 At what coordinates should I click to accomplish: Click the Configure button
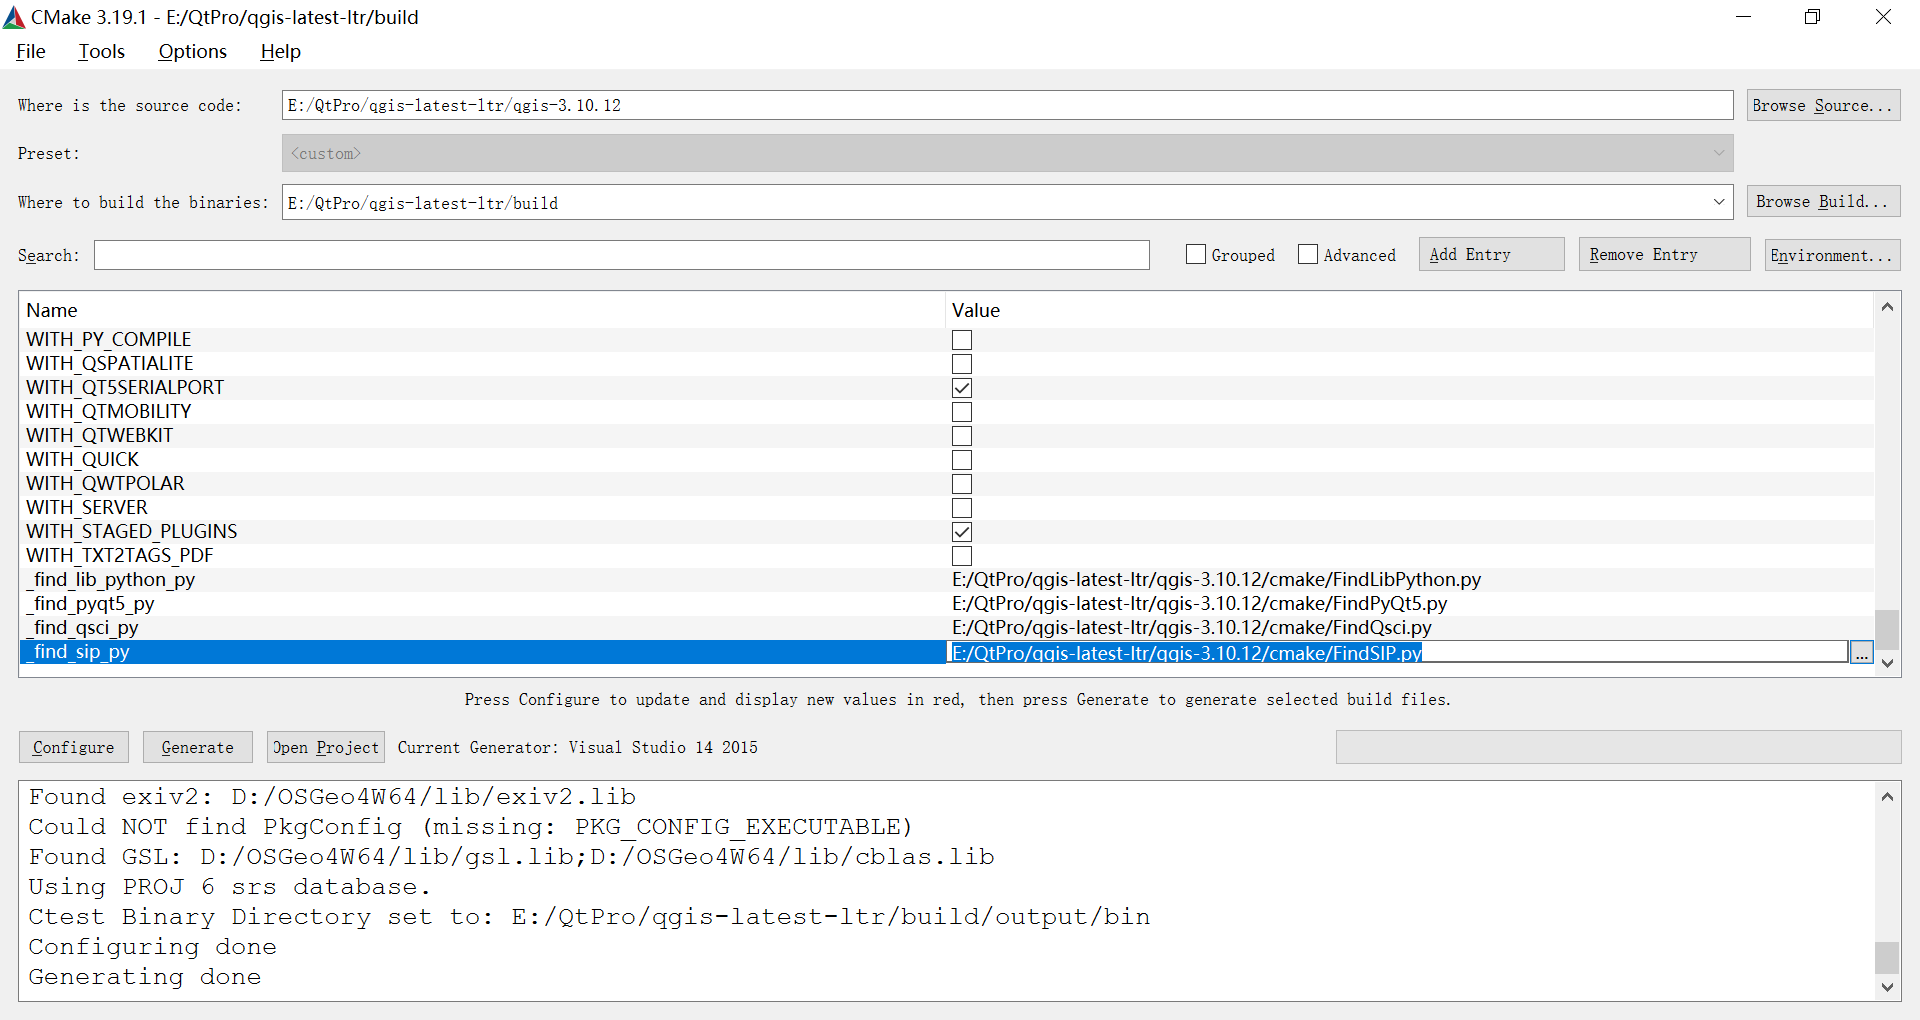pyautogui.click(x=73, y=747)
